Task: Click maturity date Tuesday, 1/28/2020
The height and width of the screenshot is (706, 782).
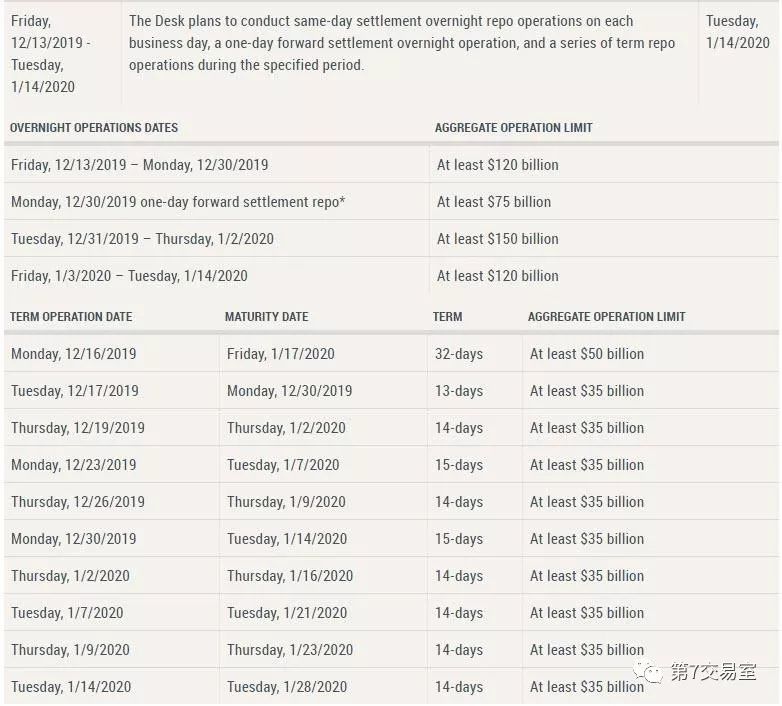Action: pos(287,687)
